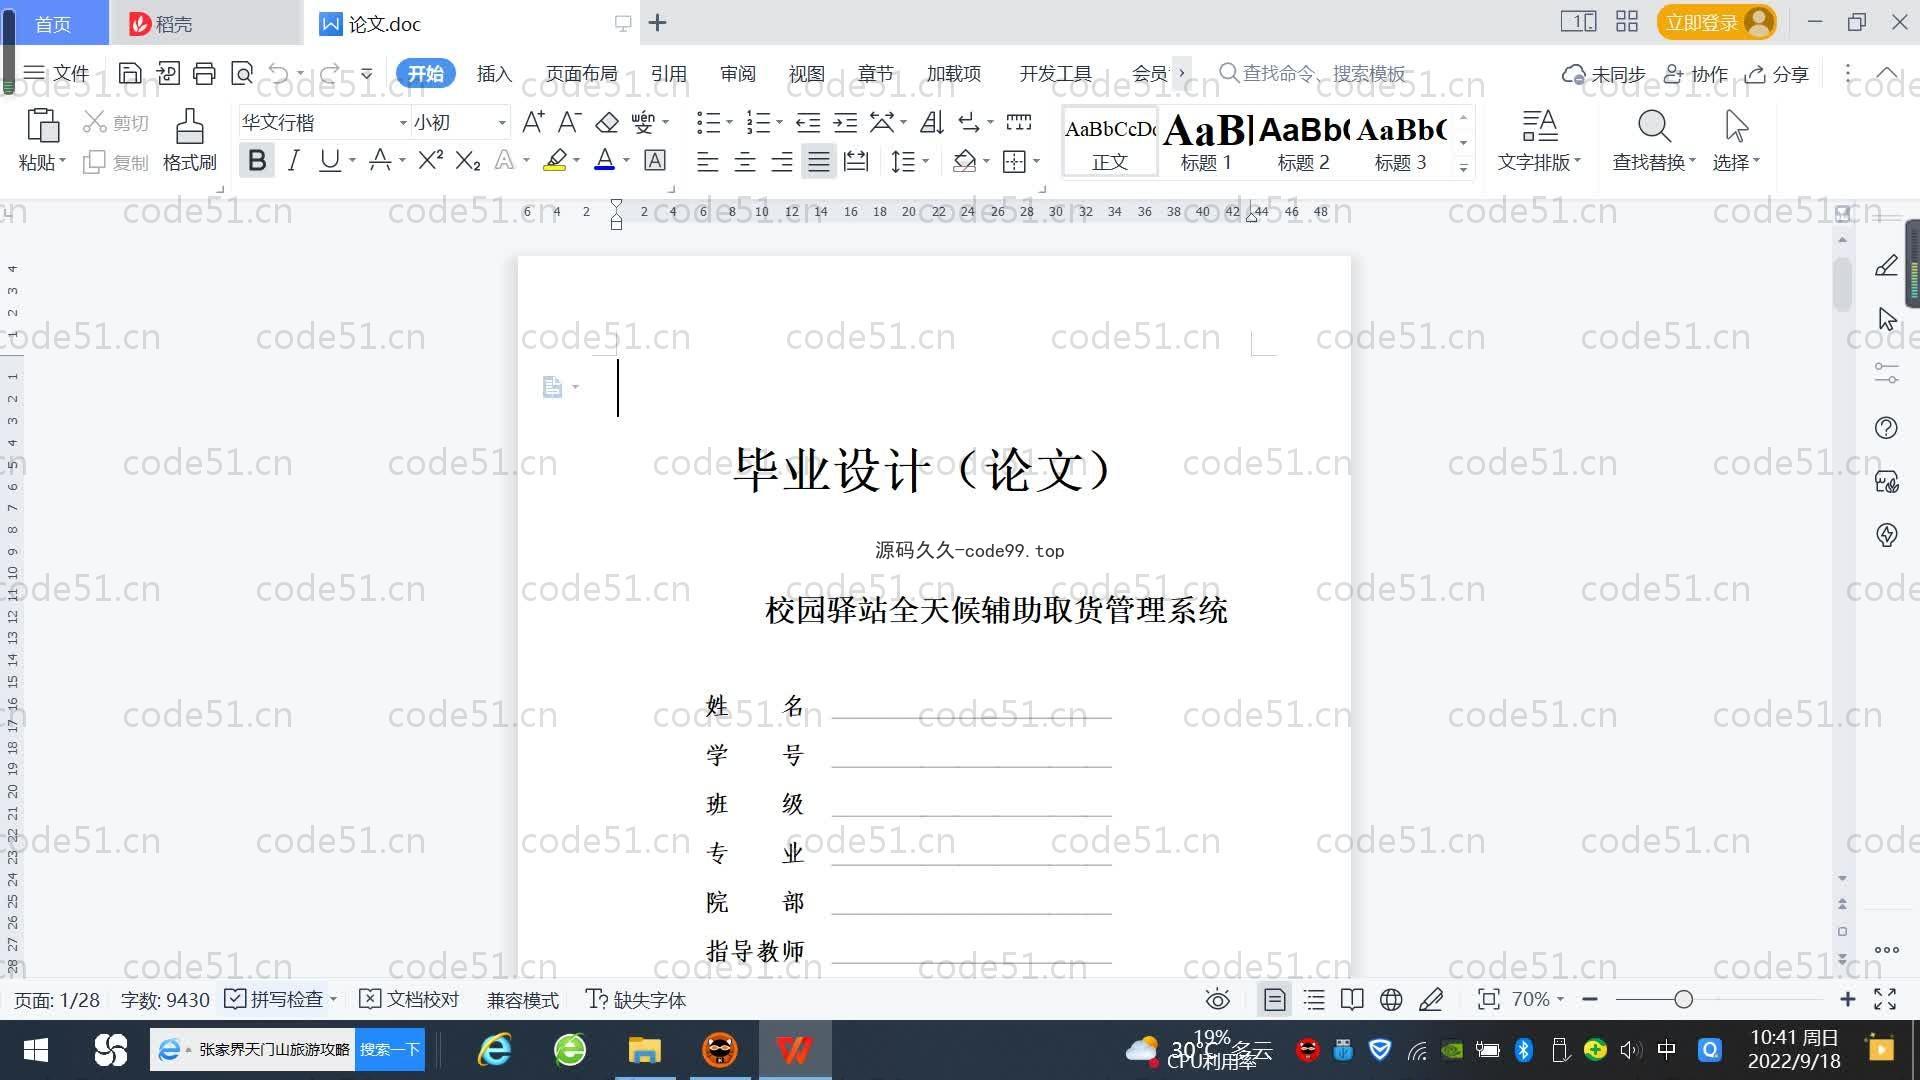Click the pen icon in right sidebar
This screenshot has height=1080, width=1920.
click(x=1886, y=265)
